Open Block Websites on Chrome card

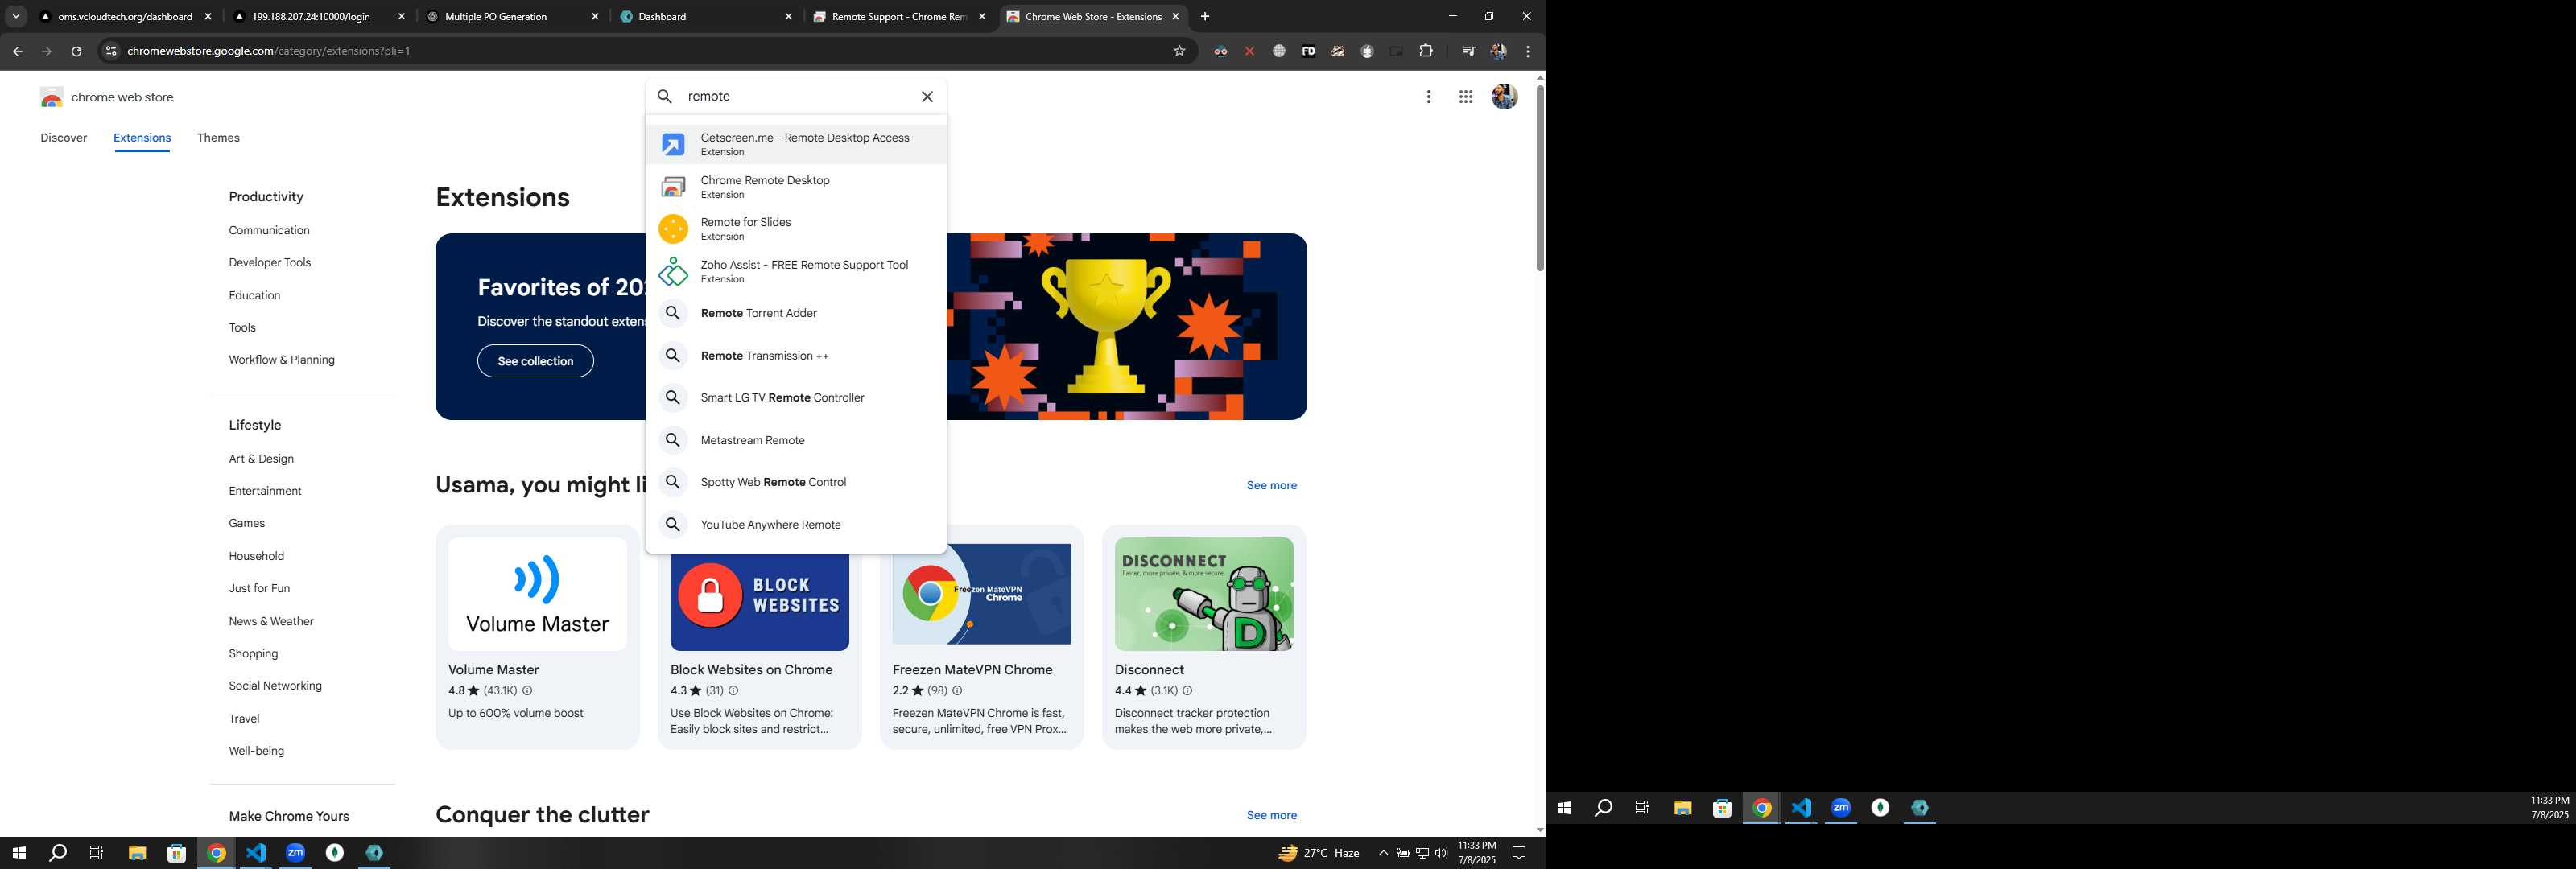click(759, 637)
